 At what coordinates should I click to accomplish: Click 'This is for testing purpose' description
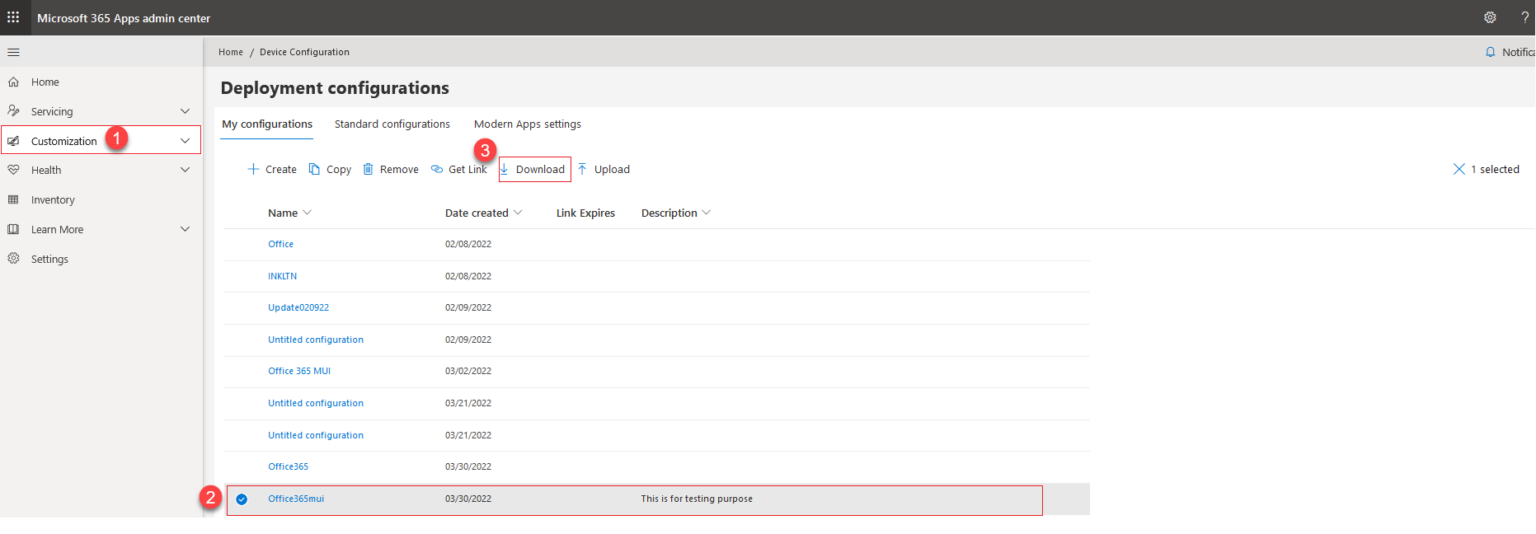(x=697, y=499)
